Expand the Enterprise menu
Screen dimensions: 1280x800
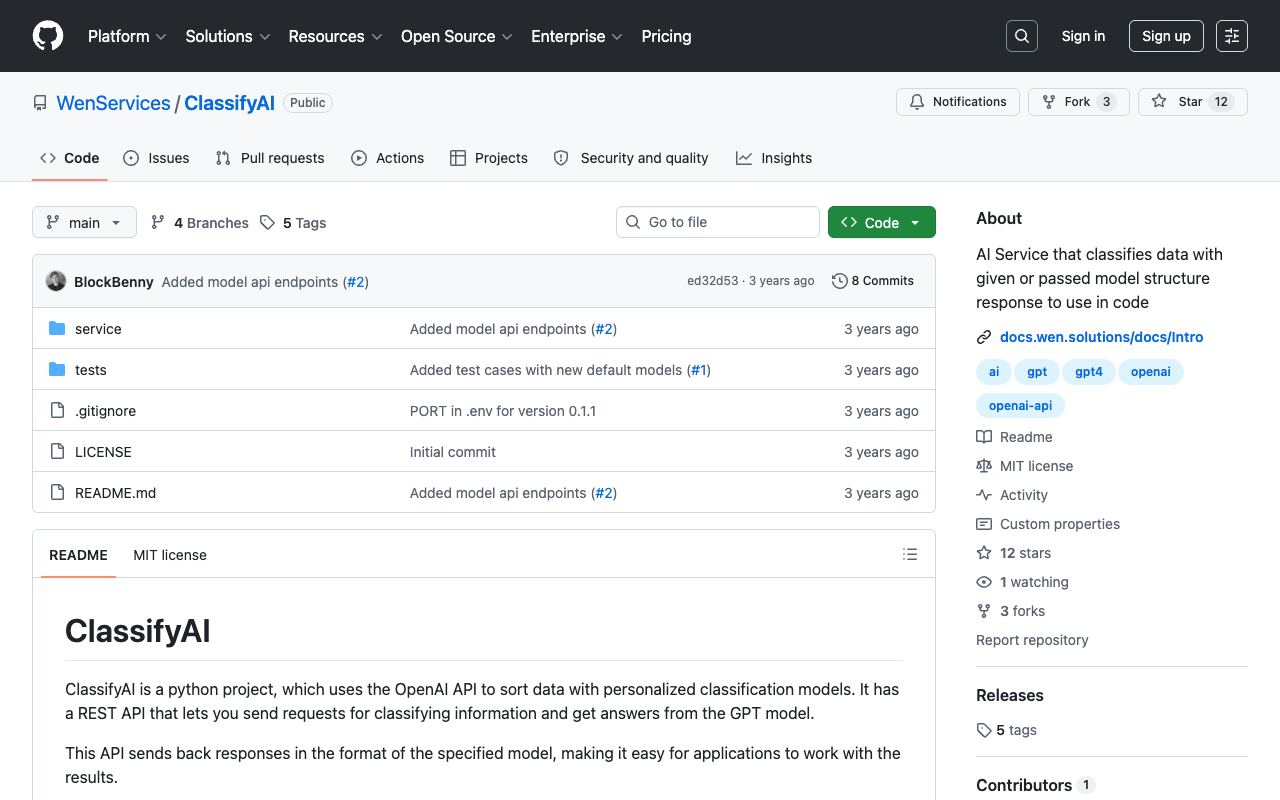577,36
